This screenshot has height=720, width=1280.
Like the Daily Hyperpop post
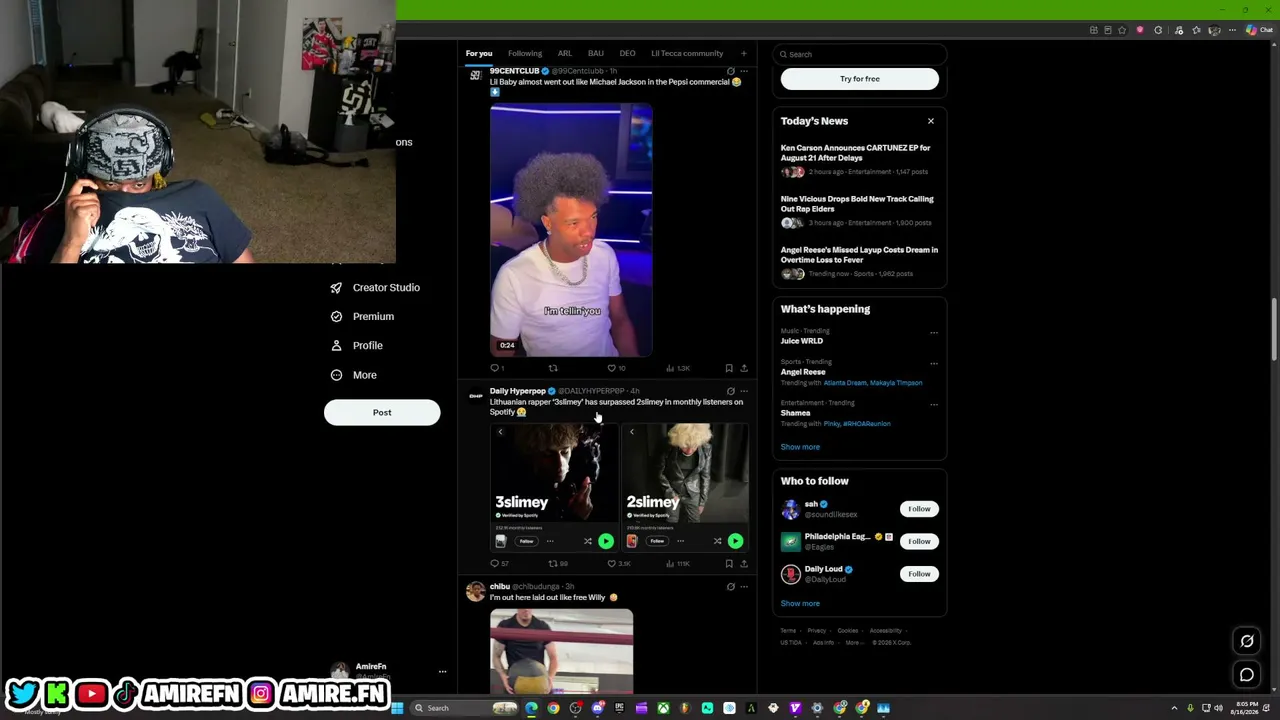617,563
